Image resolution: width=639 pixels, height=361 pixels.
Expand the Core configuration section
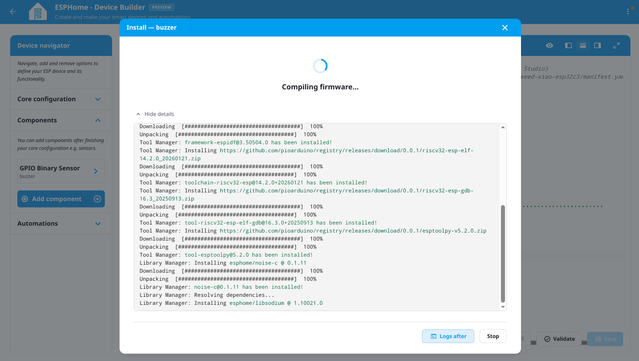(x=61, y=99)
